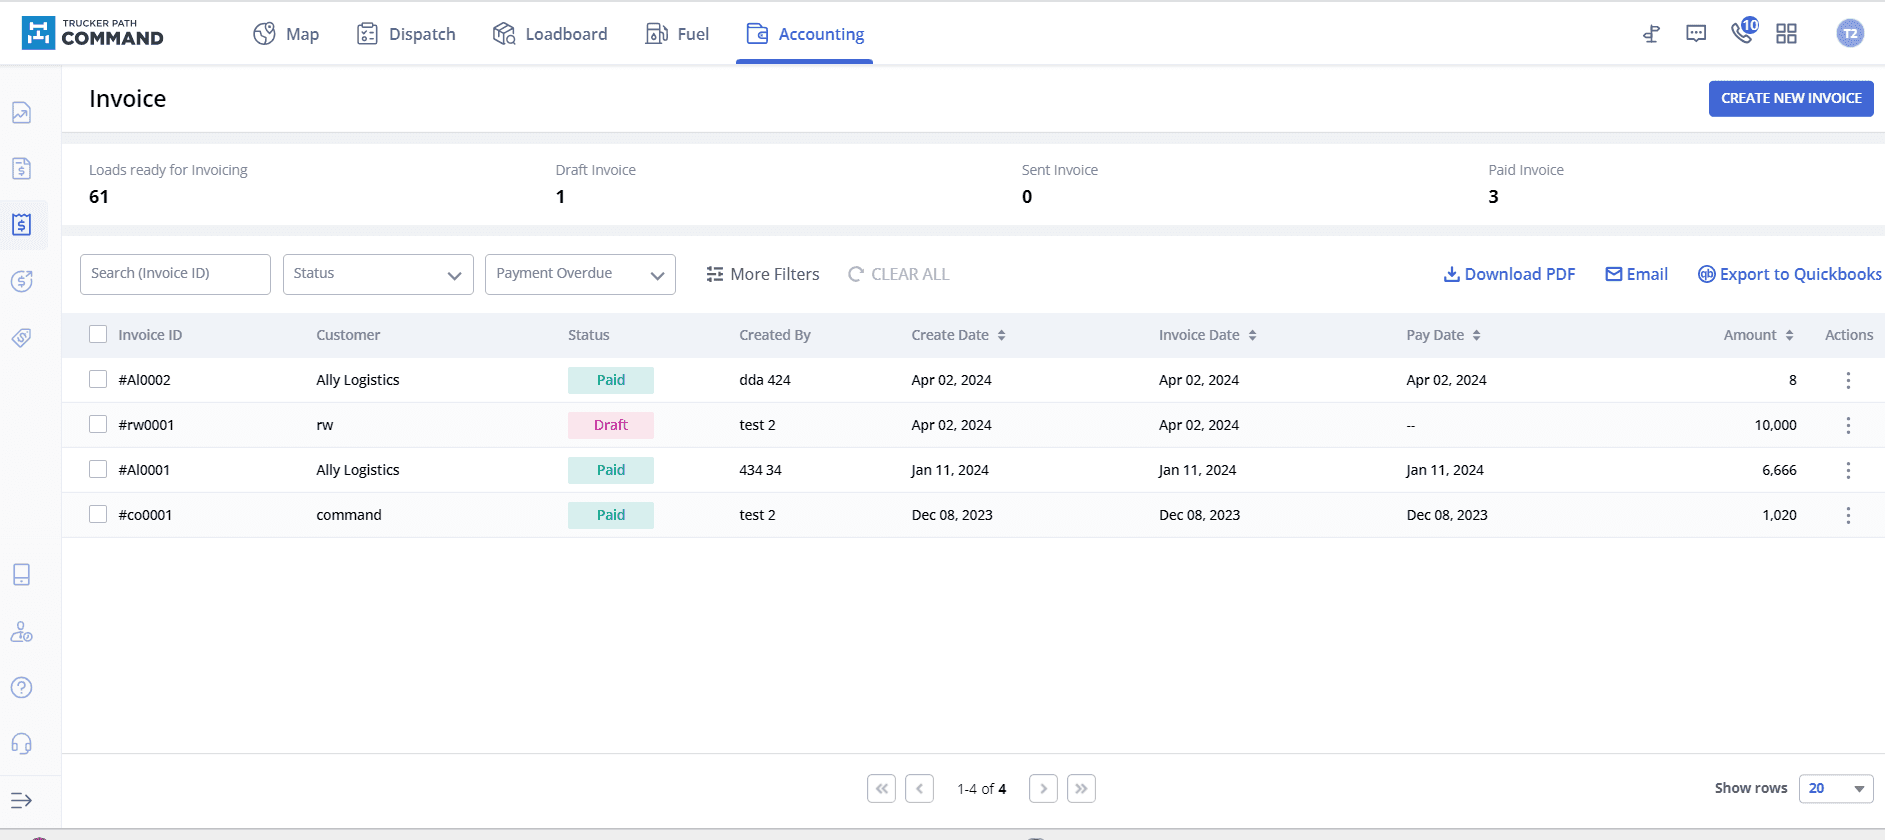The width and height of the screenshot is (1885, 840).
Task: Toggle the select-all invoices checkbox
Action: click(98, 334)
